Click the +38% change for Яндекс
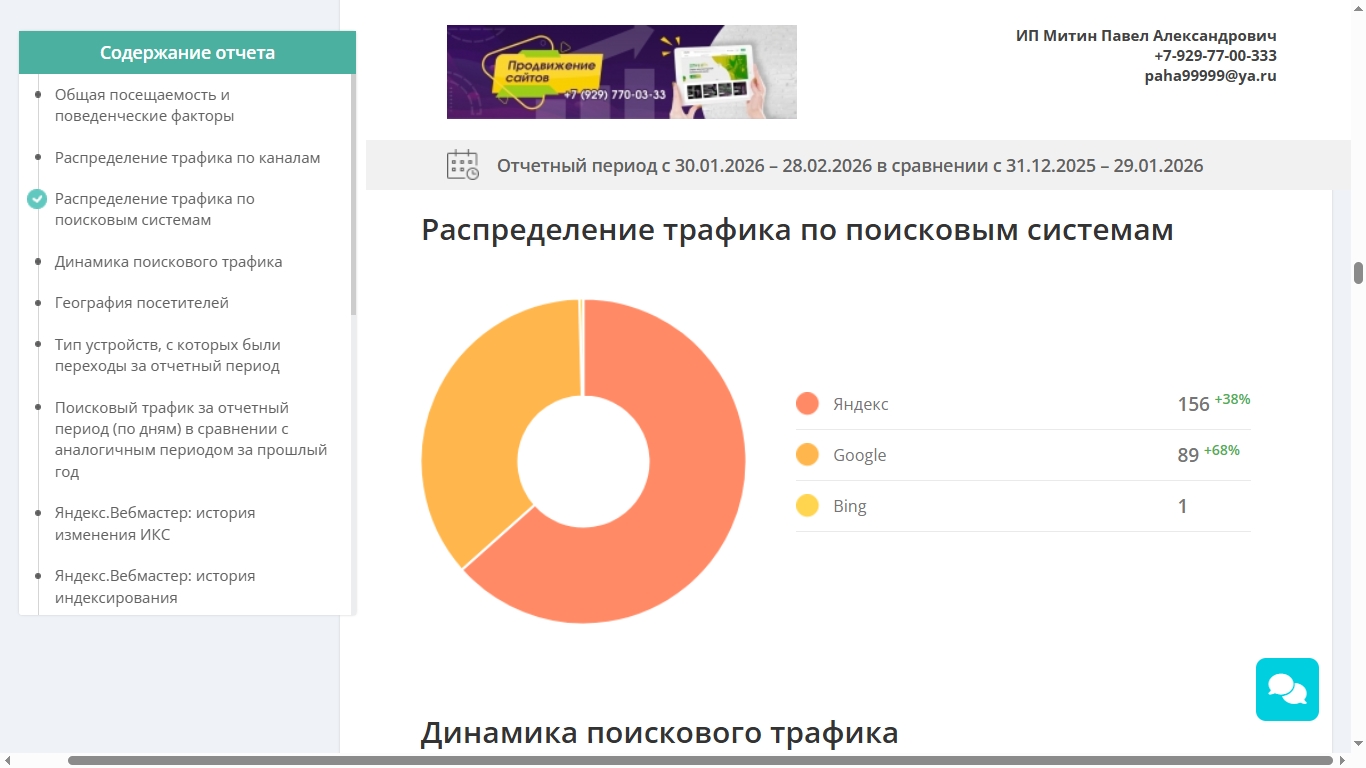The height and width of the screenshot is (768, 1366). tap(1232, 399)
